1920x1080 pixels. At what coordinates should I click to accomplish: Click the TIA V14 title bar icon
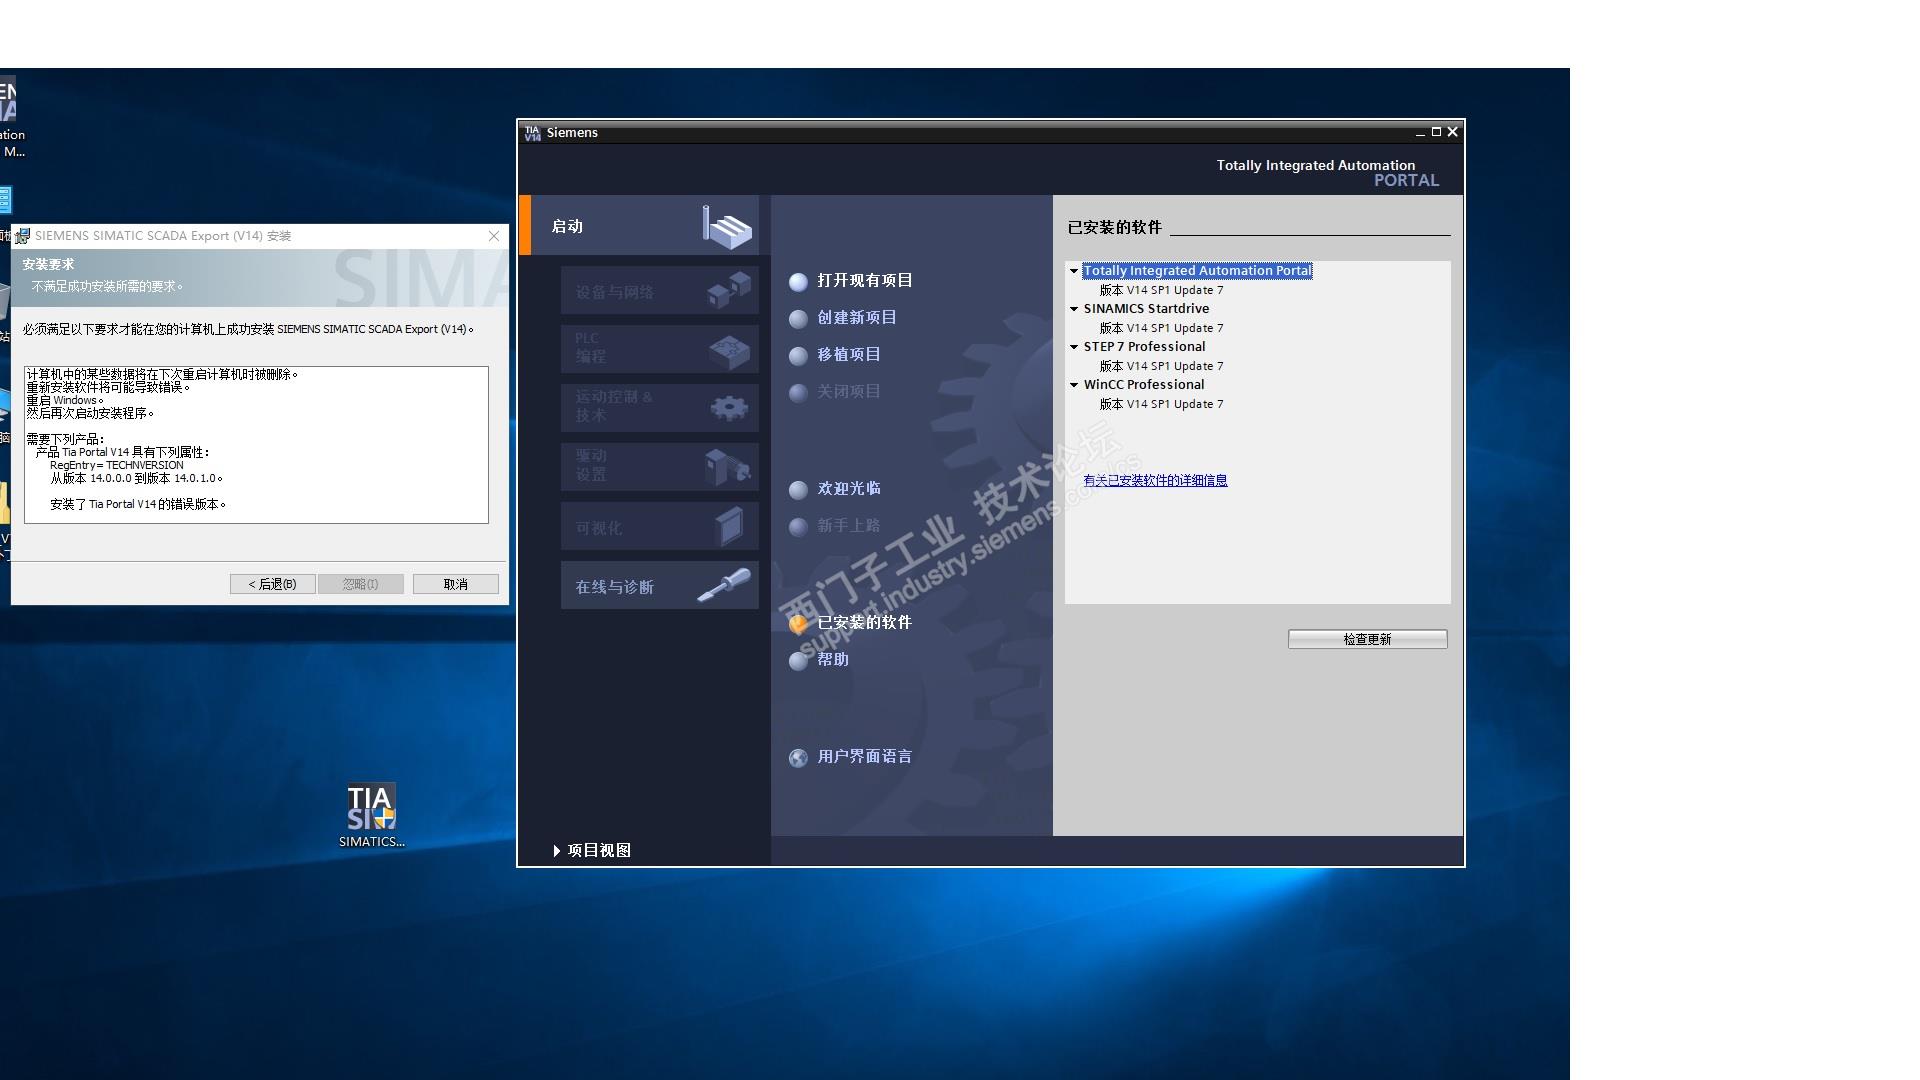tap(532, 133)
